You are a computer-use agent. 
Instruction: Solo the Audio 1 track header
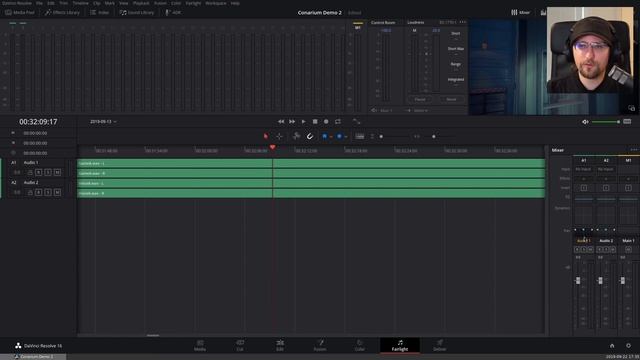48,172
